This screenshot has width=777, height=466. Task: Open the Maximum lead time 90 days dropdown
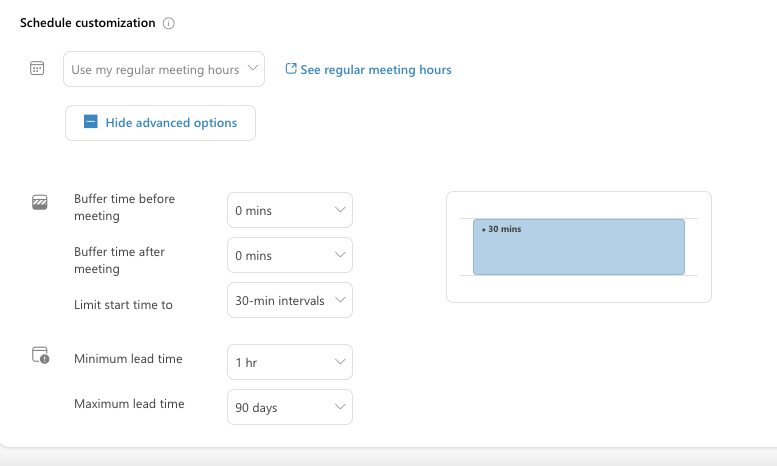290,408
